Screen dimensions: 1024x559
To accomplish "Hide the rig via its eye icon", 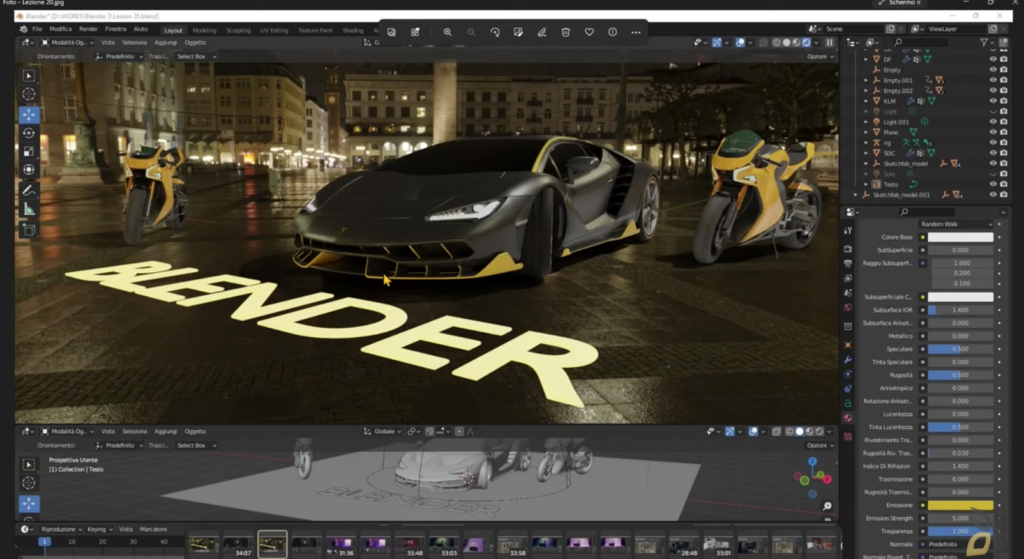I will tap(993, 142).
